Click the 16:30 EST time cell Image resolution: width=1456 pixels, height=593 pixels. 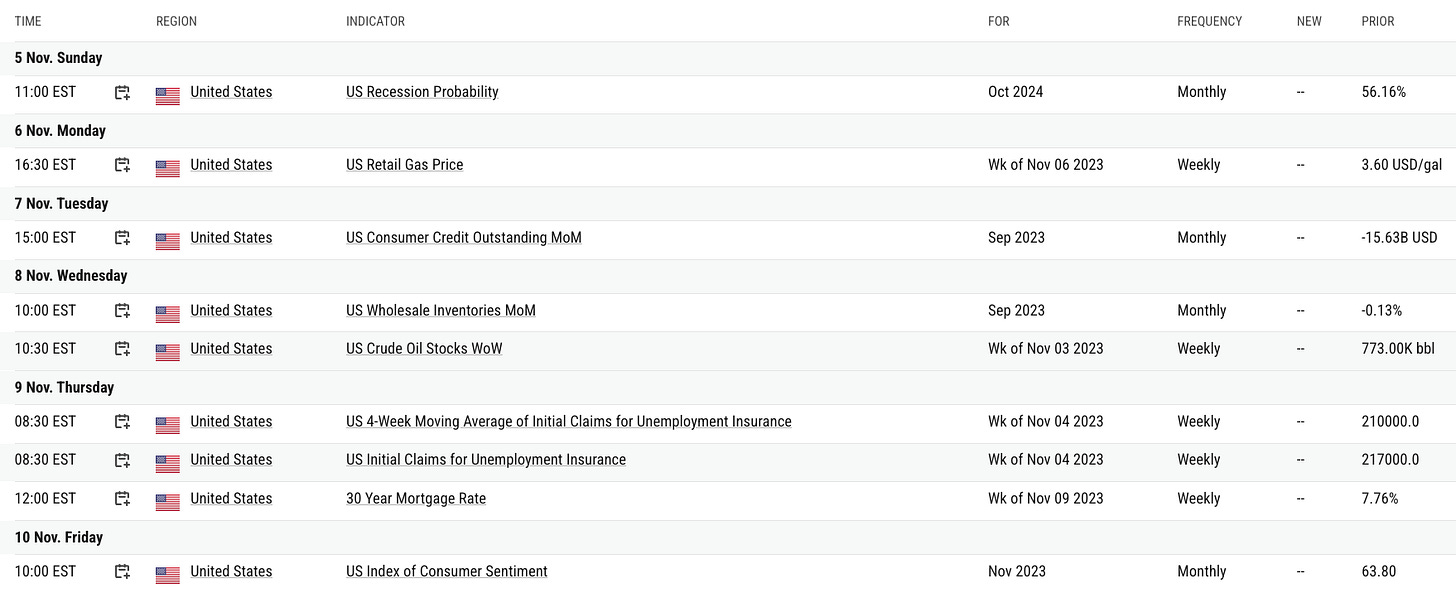45,165
